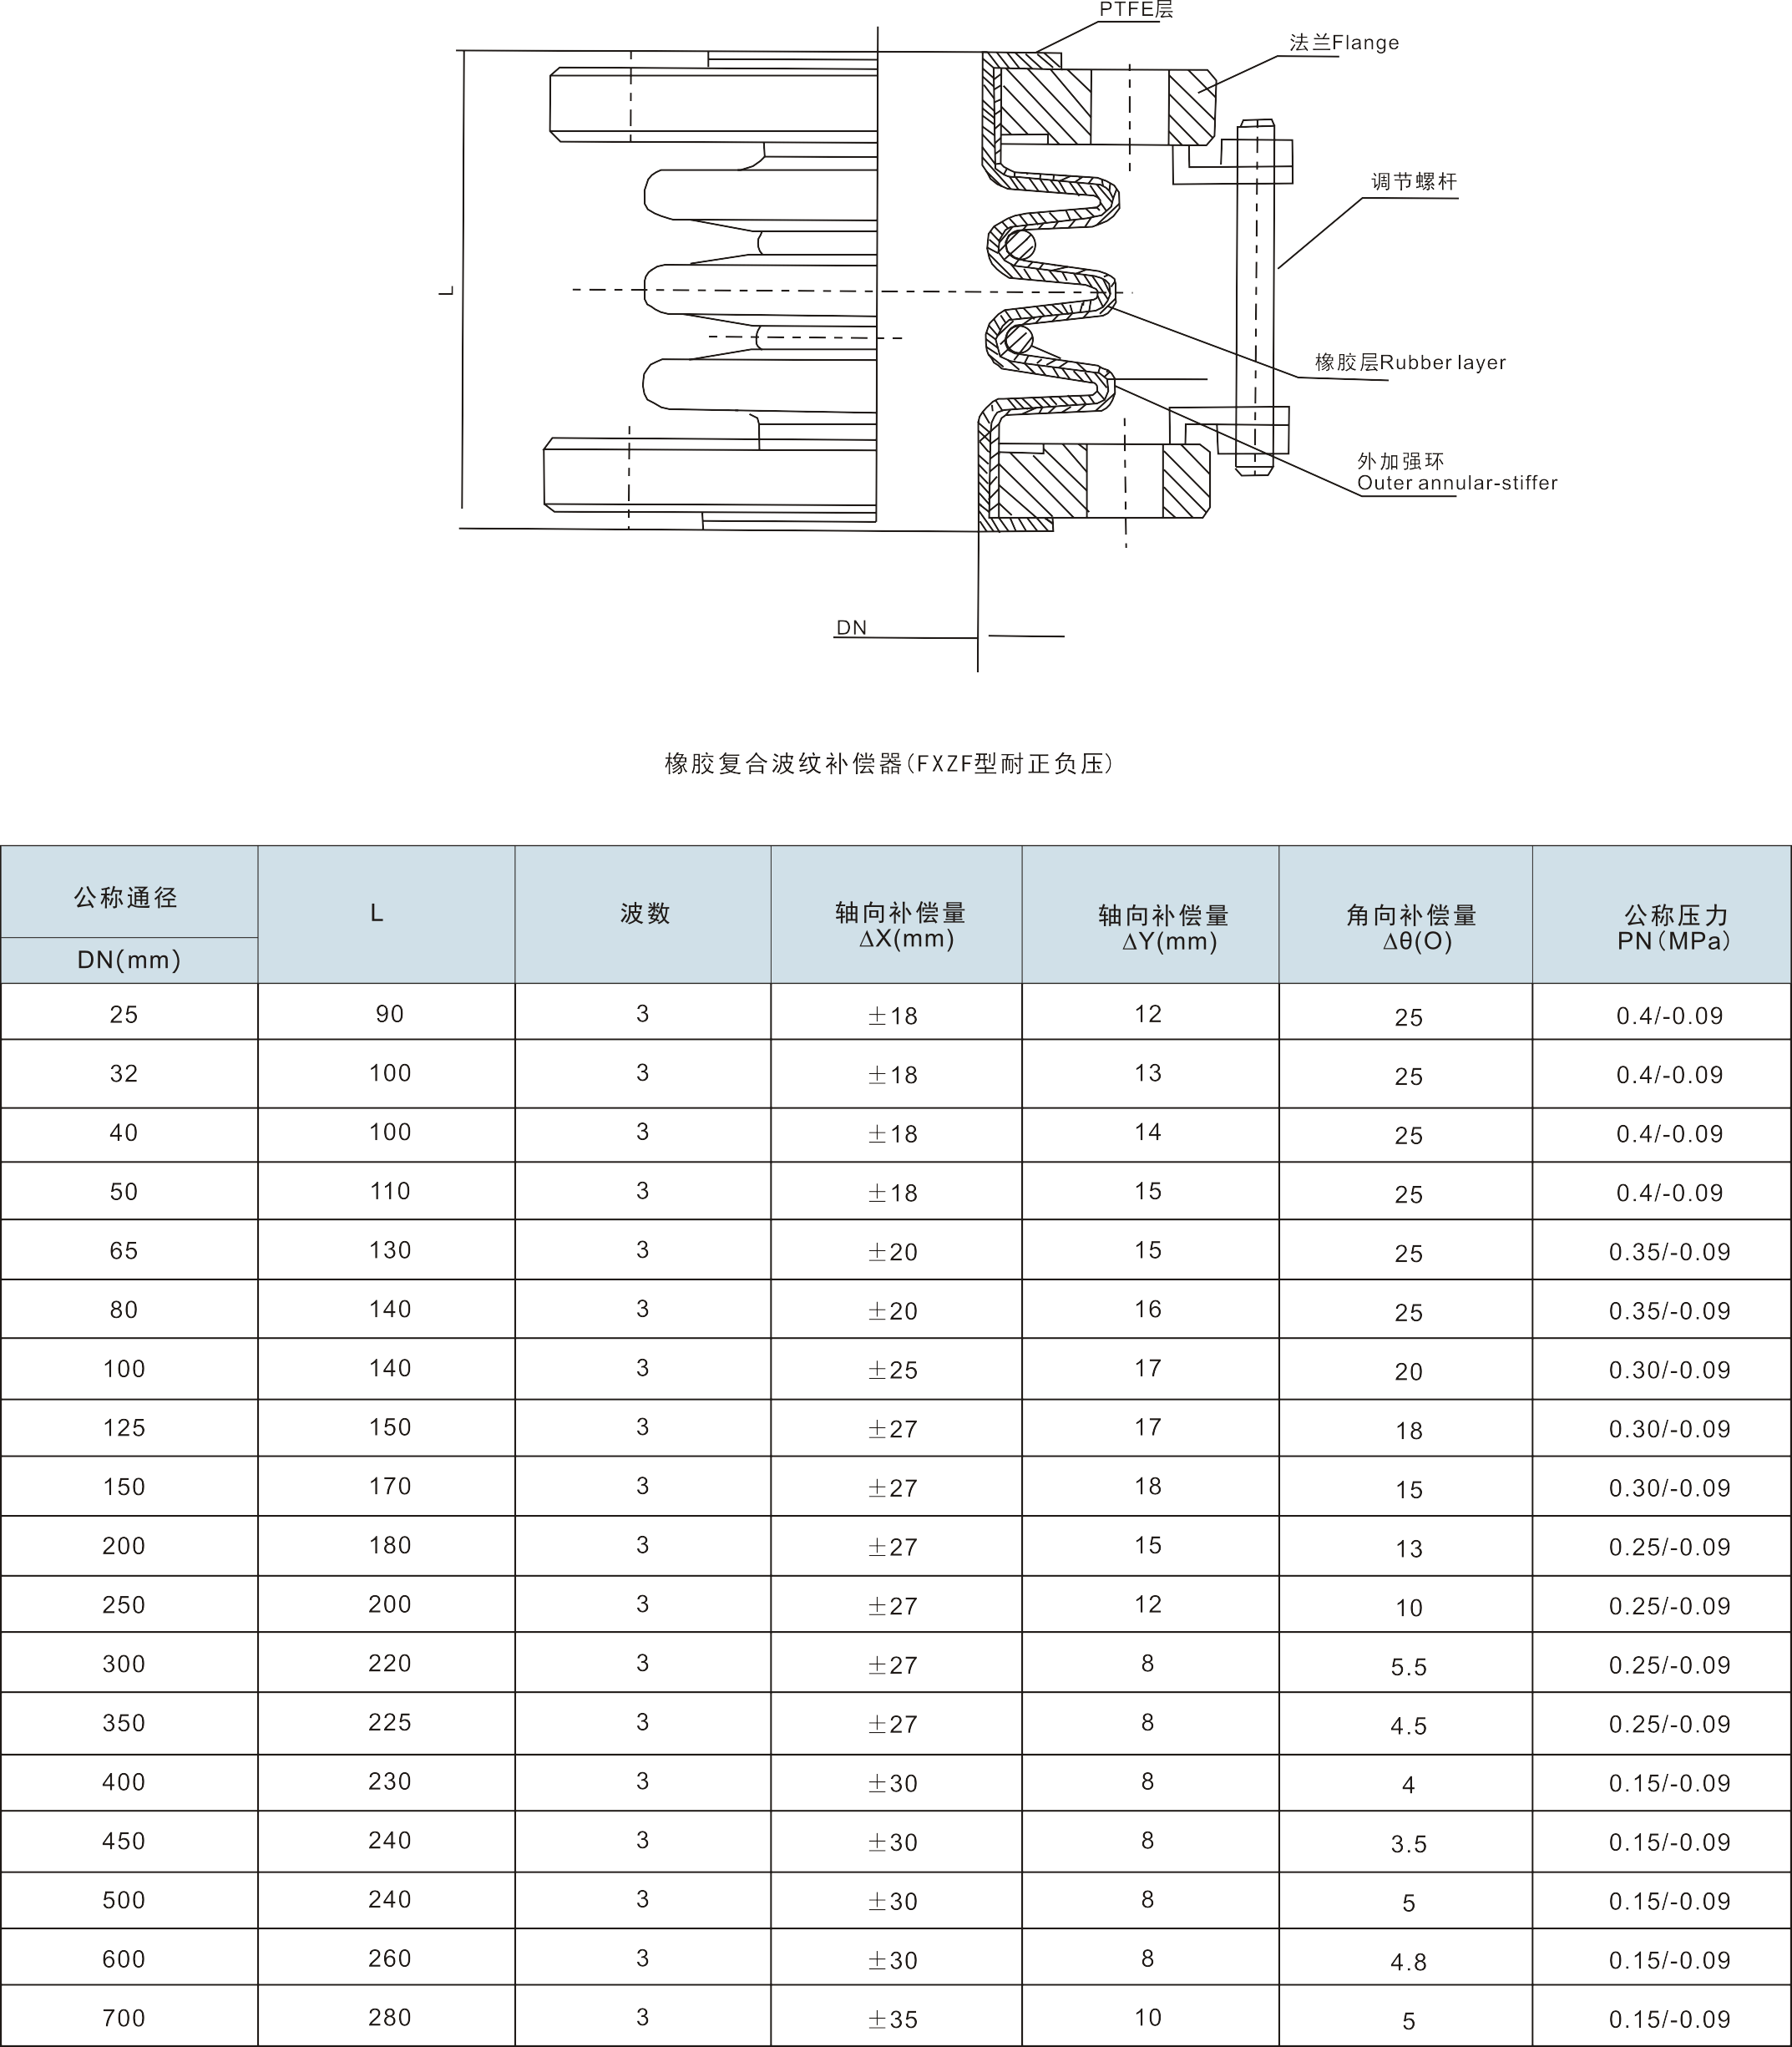This screenshot has height=2047, width=1792.
Task: Click the DN value 450 in the first column
Action: point(124,1841)
